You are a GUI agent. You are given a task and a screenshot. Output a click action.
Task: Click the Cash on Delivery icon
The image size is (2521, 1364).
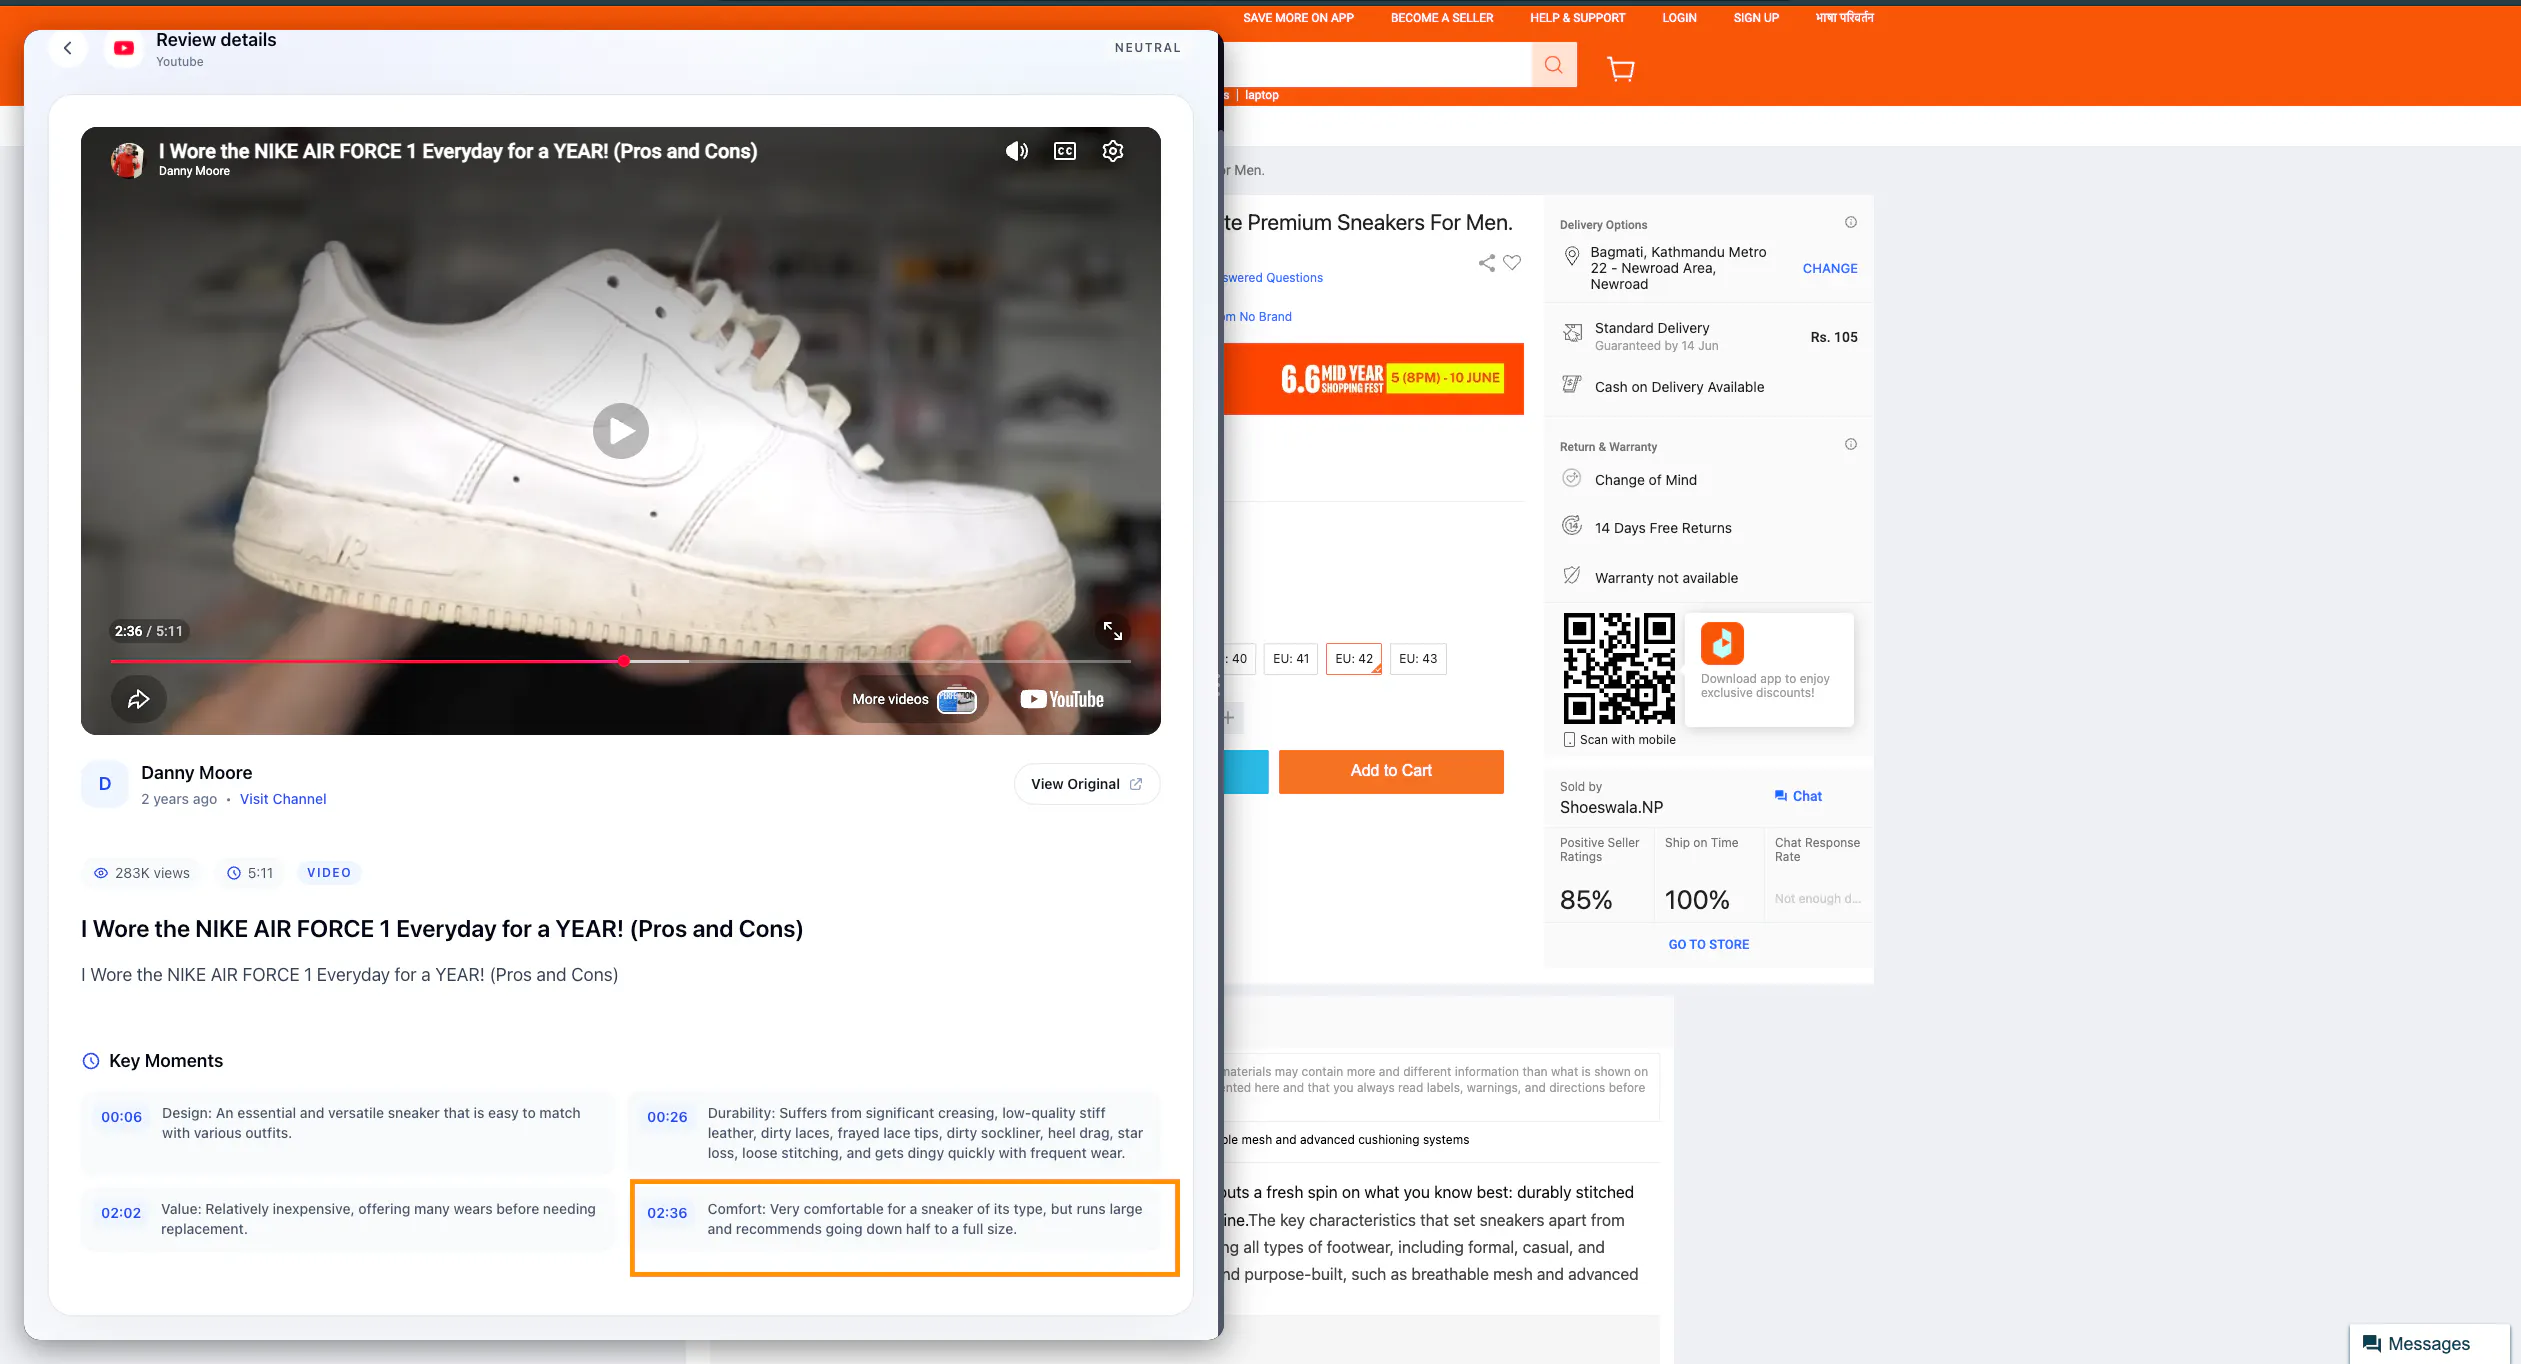pos(1572,385)
